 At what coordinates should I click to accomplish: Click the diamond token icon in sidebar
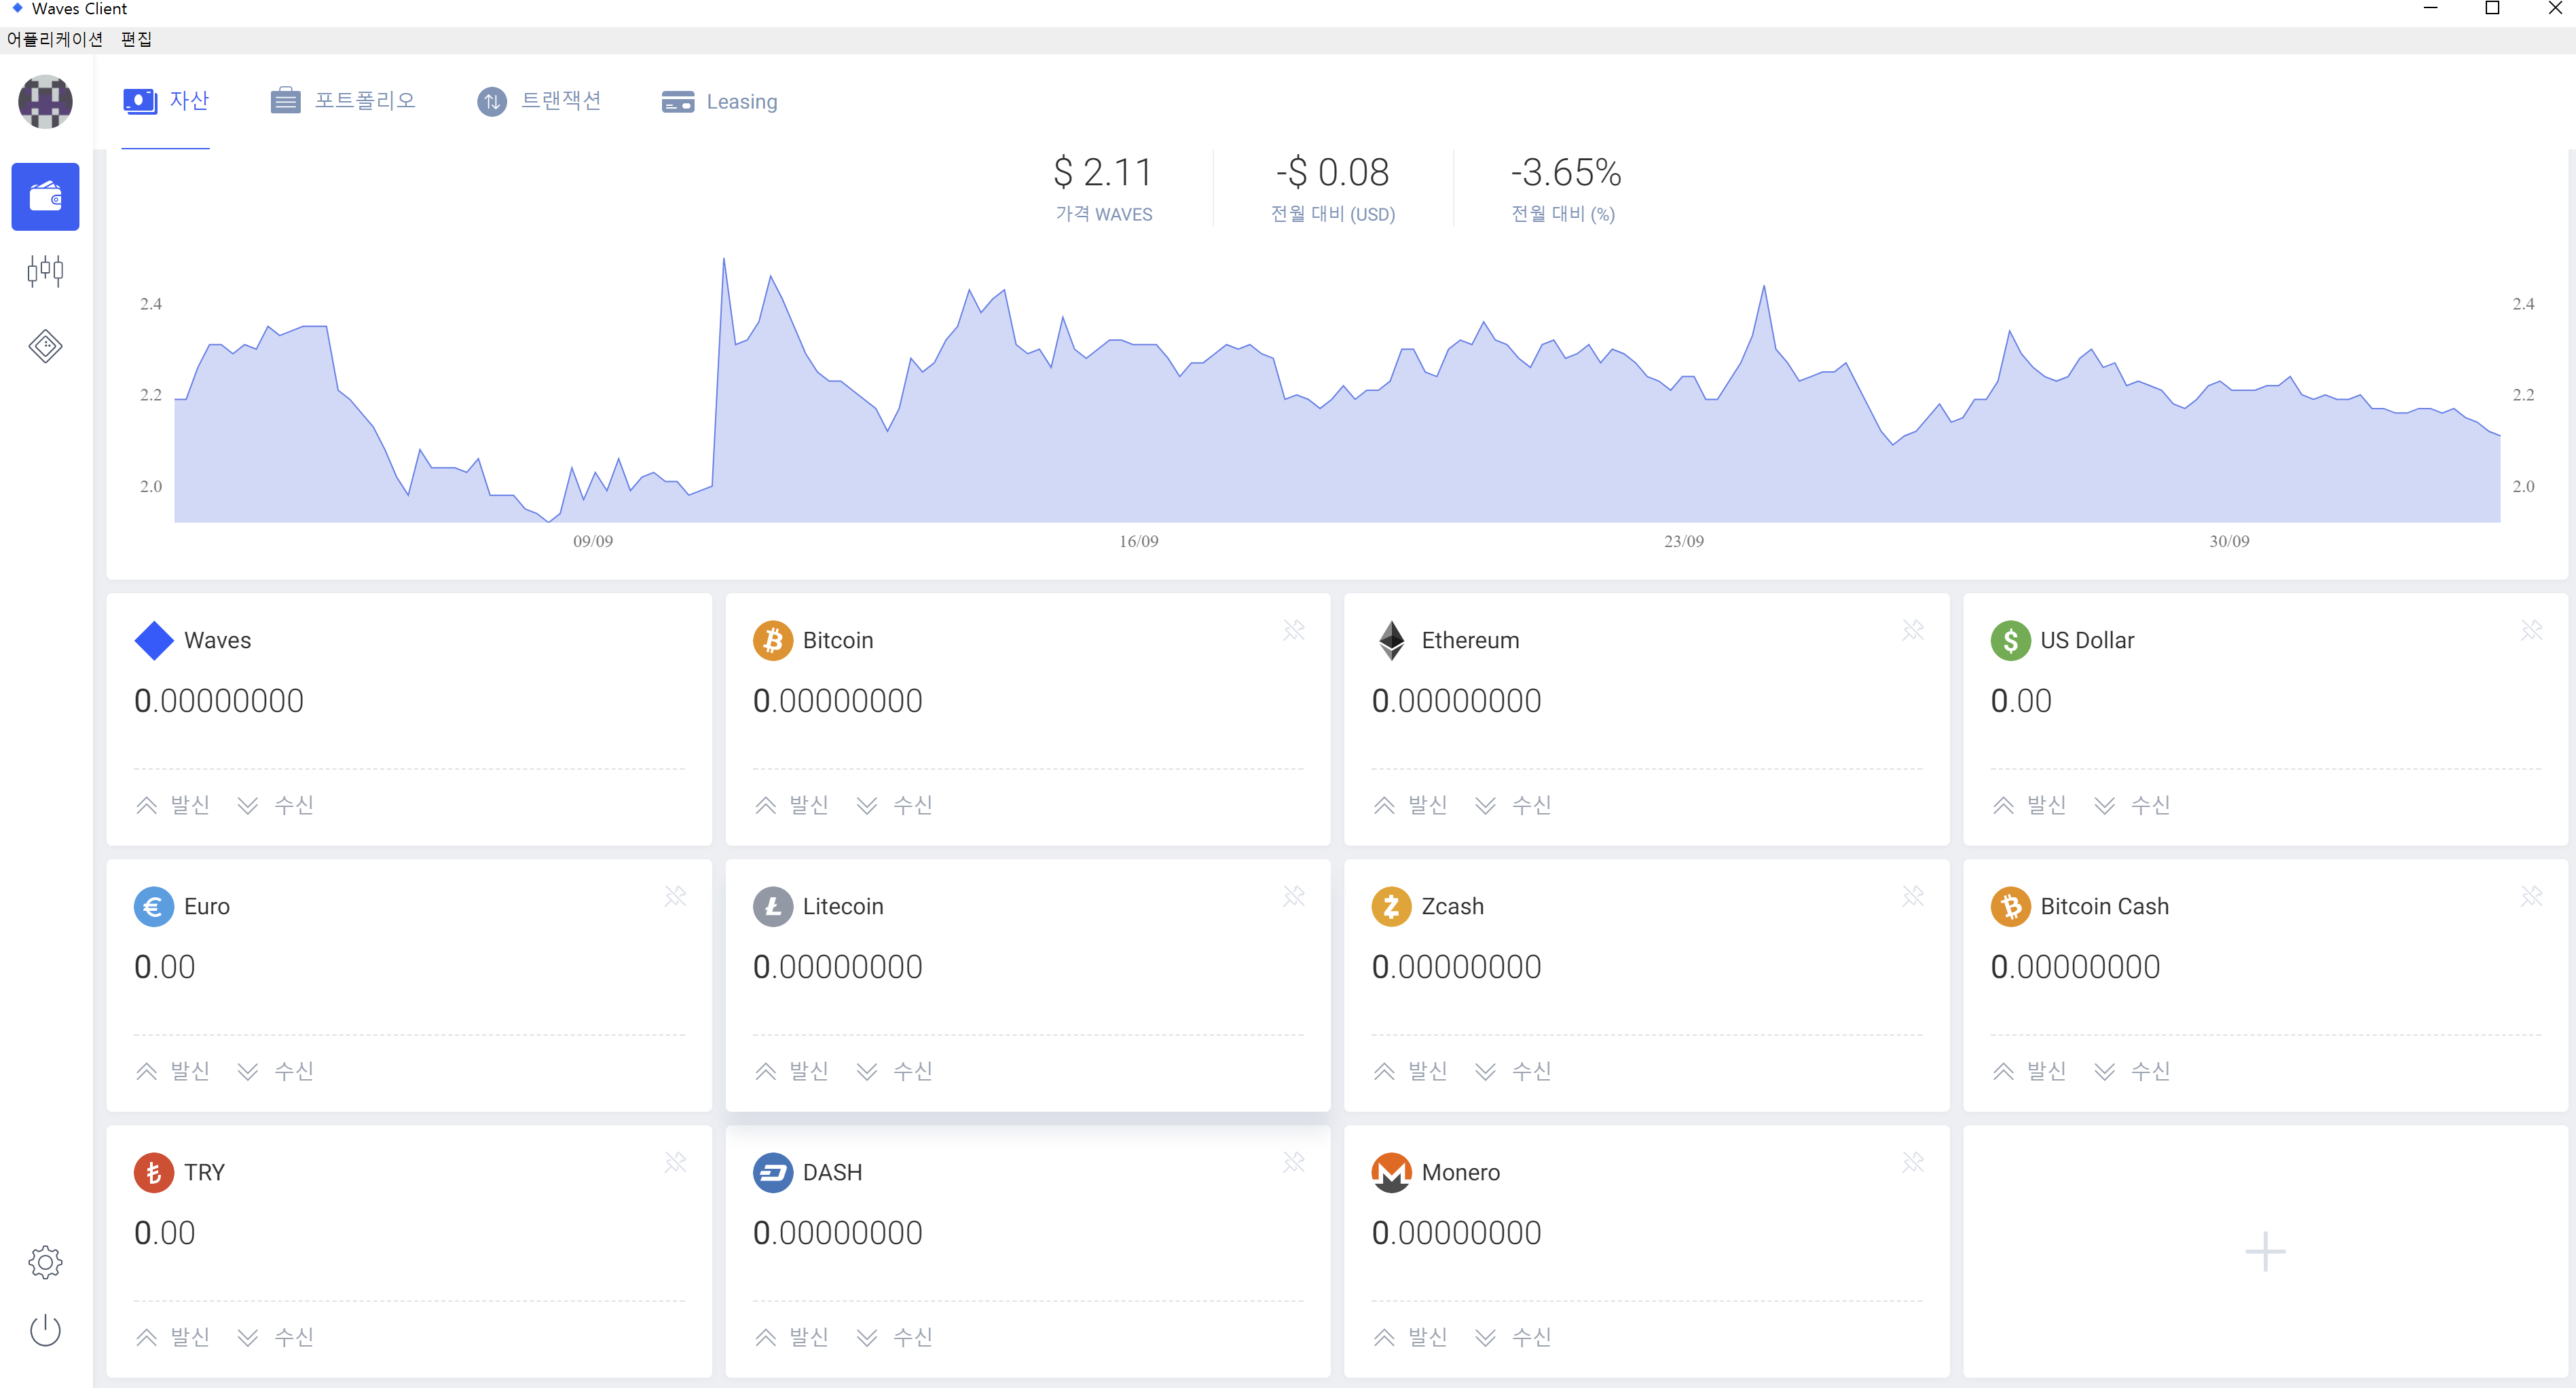[x=45, y=346]
